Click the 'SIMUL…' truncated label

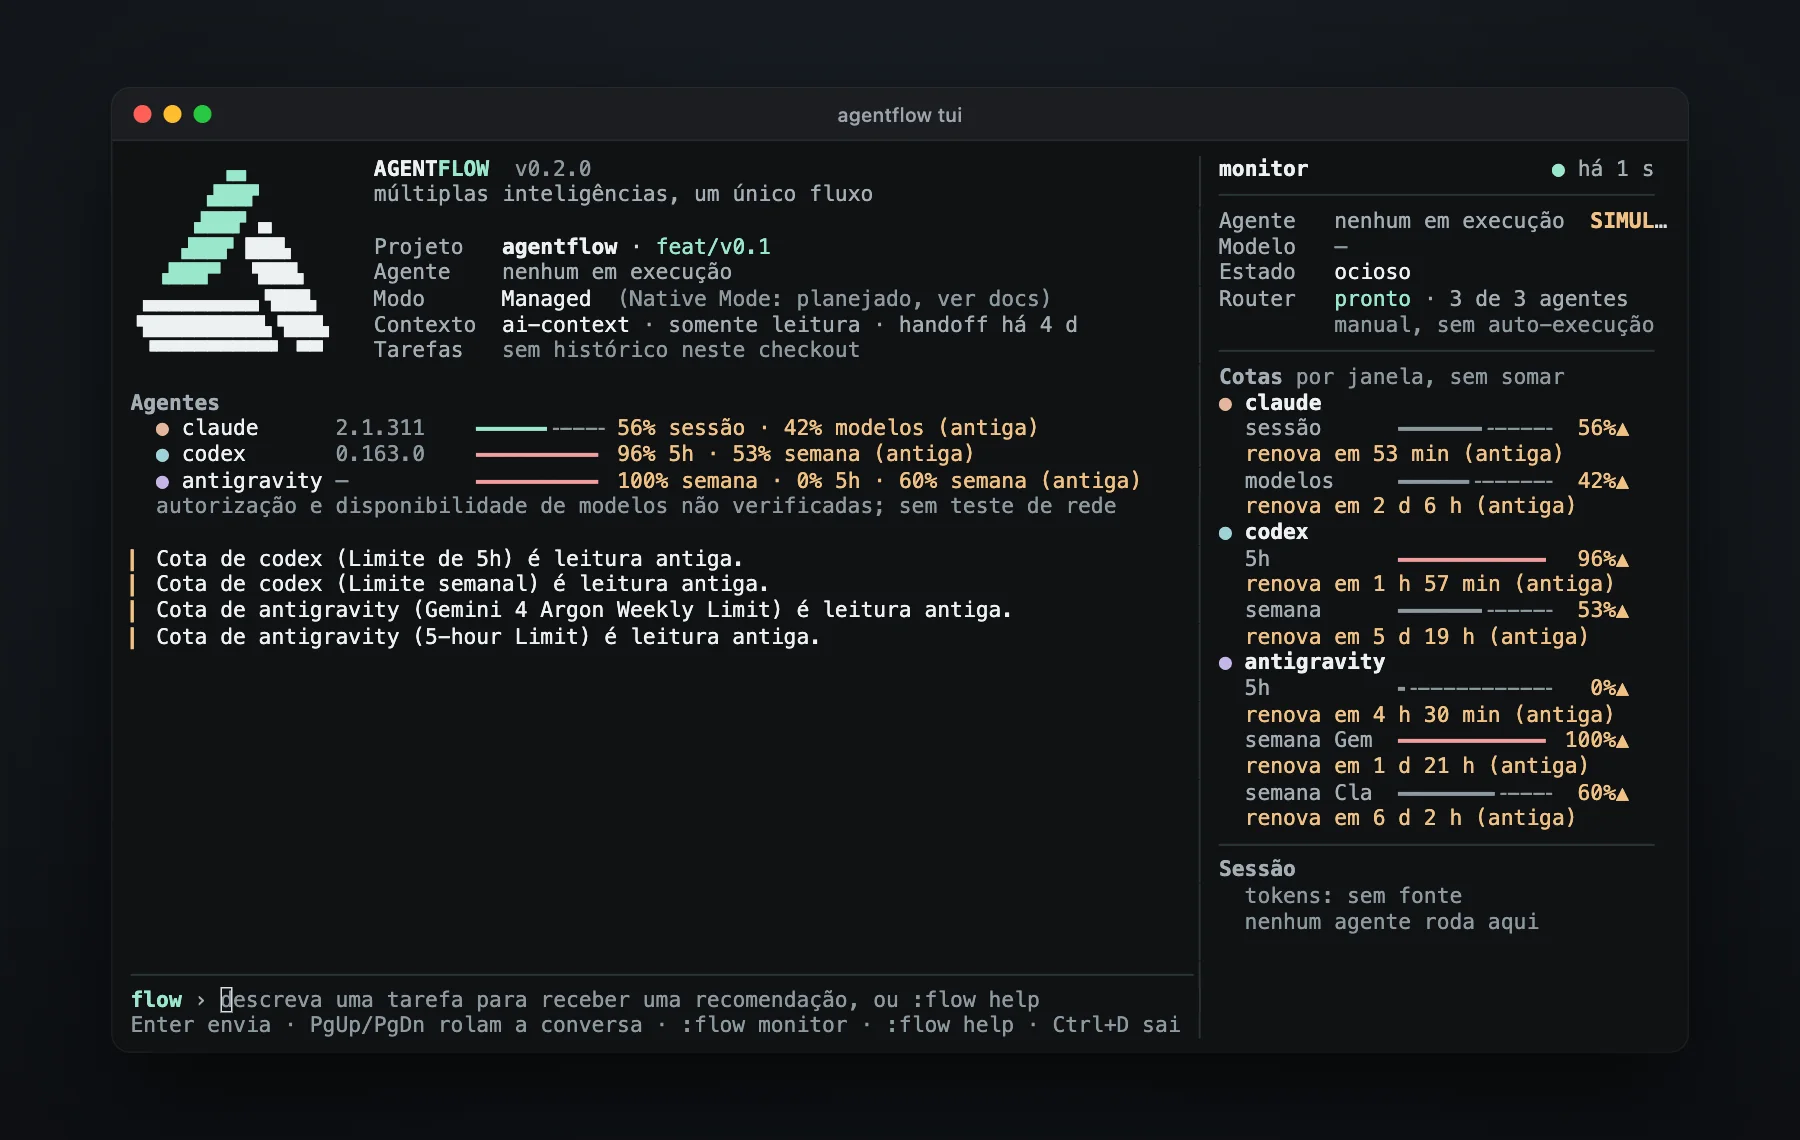click(1628, 221)
